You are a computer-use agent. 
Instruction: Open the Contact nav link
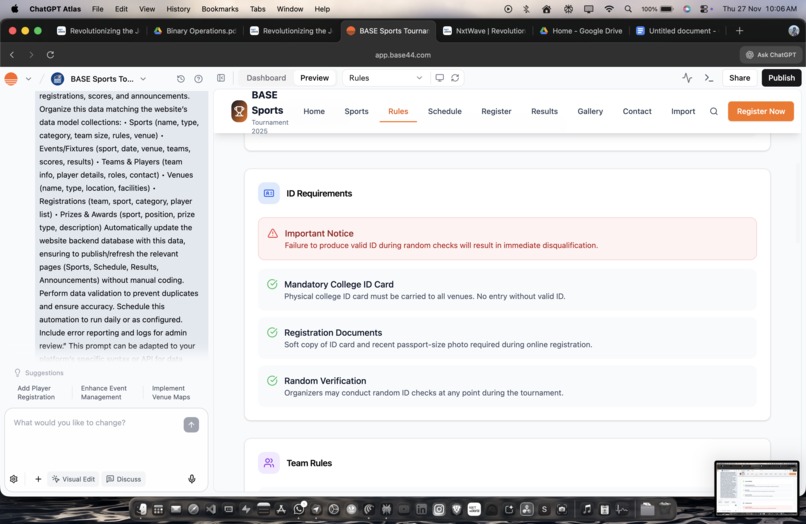[x=637, y=111]
